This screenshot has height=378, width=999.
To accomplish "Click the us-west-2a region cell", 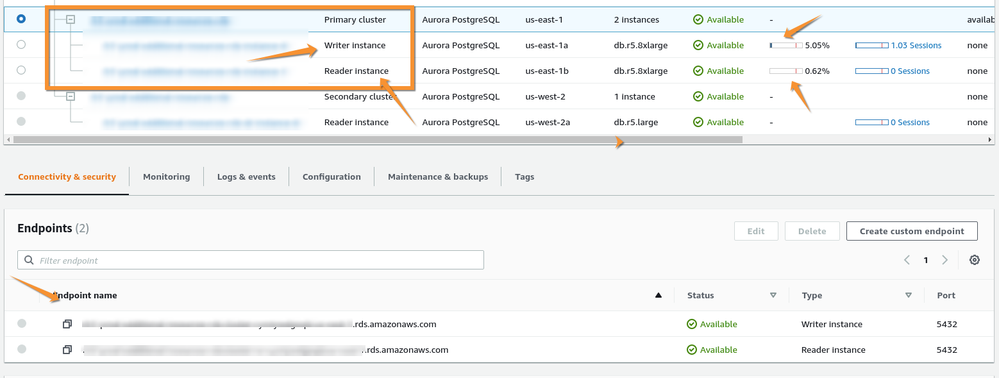I will (547, 122).
